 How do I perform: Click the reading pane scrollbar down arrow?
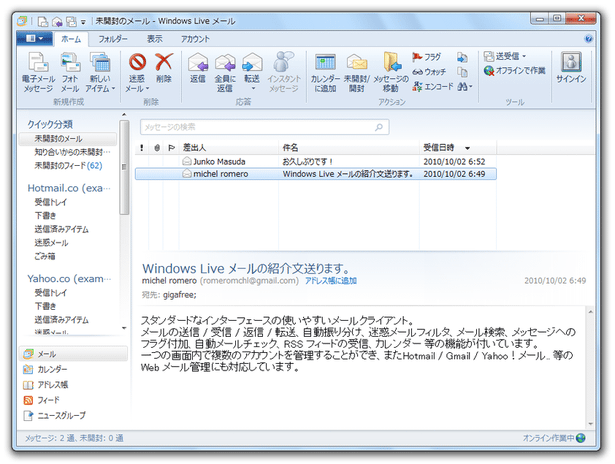point(591,424)
